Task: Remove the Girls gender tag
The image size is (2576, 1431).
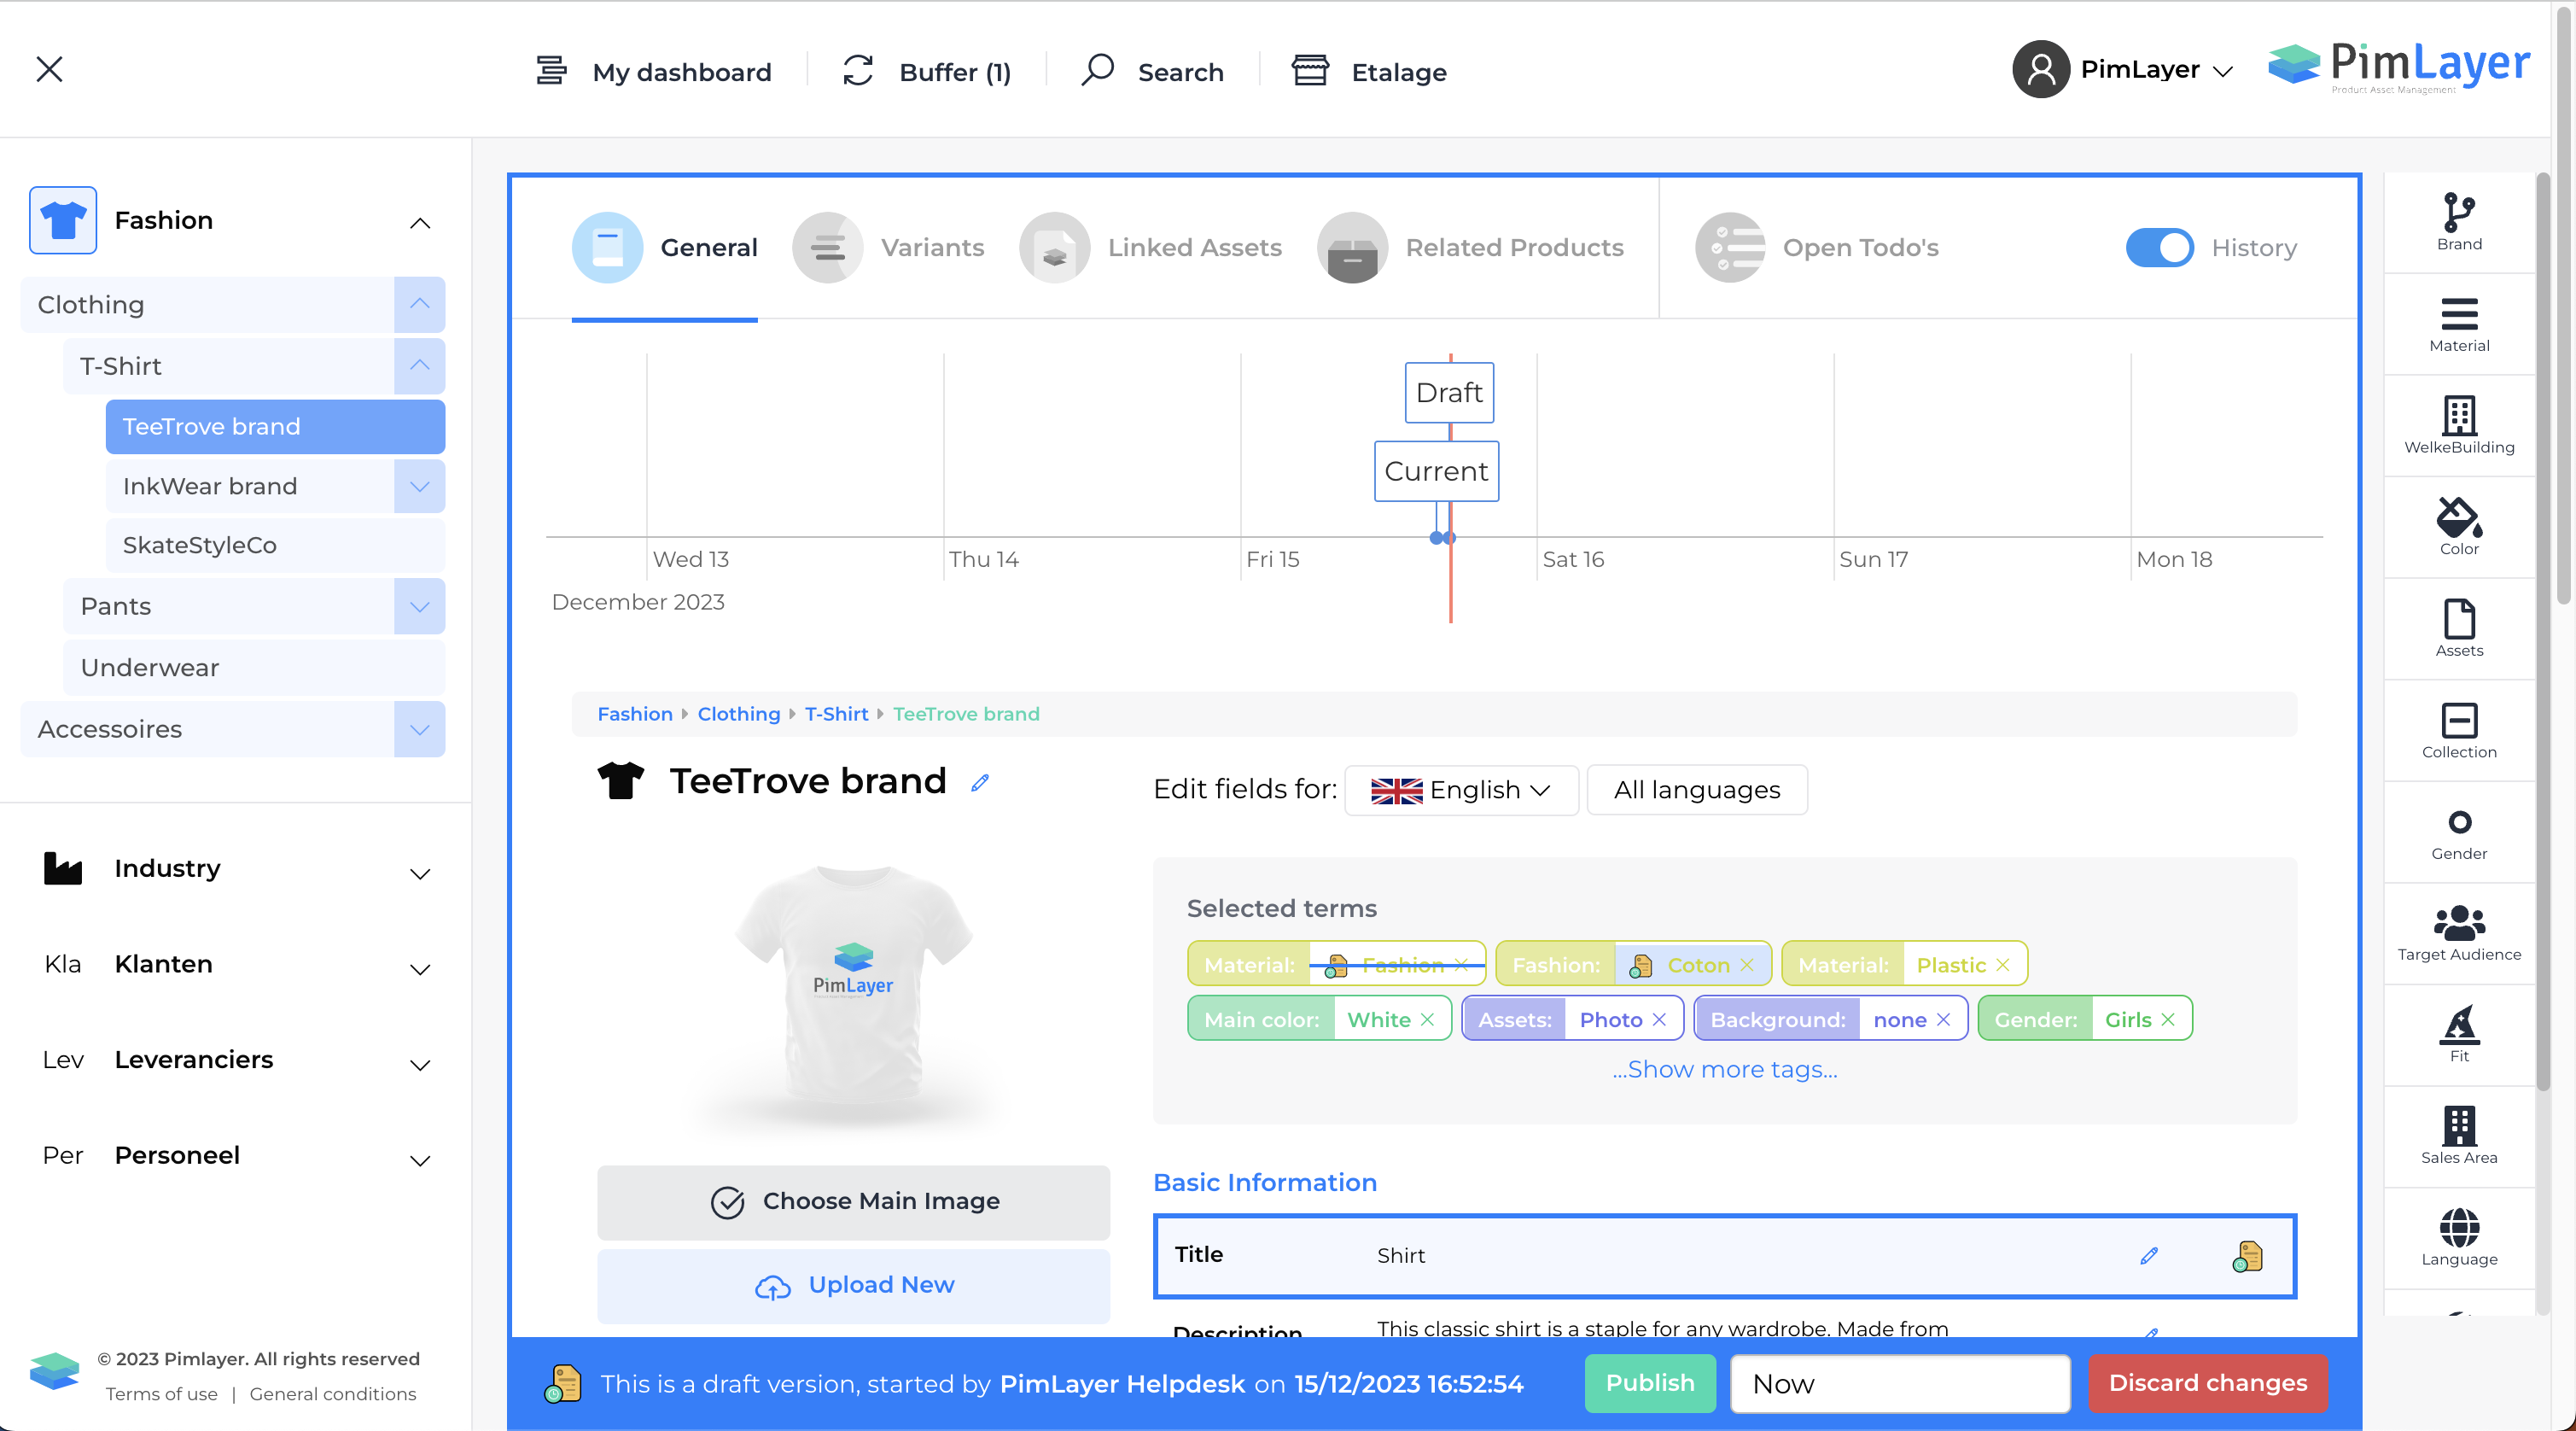Action: (x=2168, y=1020)
